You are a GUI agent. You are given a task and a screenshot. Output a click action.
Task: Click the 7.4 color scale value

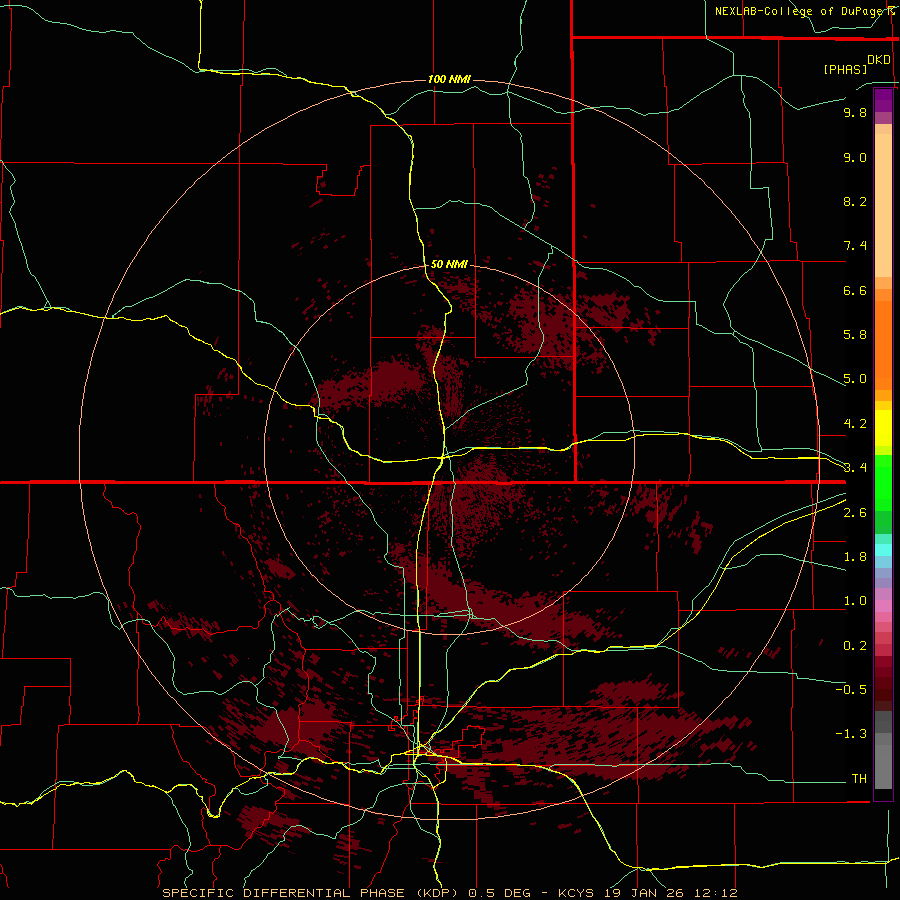855,246
